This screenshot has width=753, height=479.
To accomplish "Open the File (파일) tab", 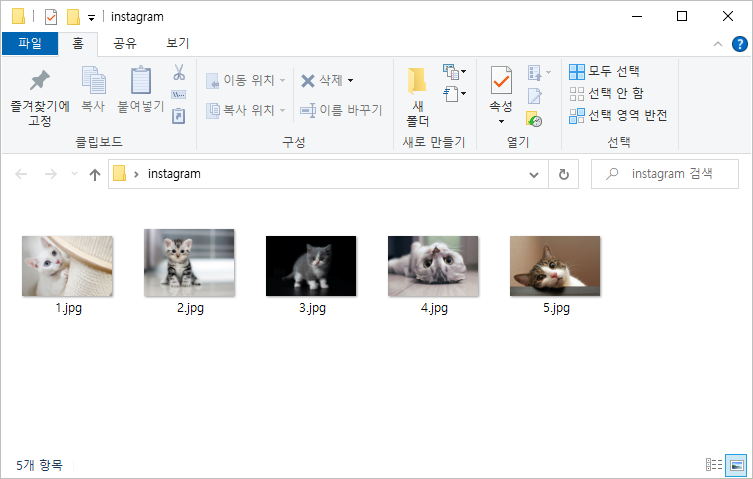I will pos(30,44).
